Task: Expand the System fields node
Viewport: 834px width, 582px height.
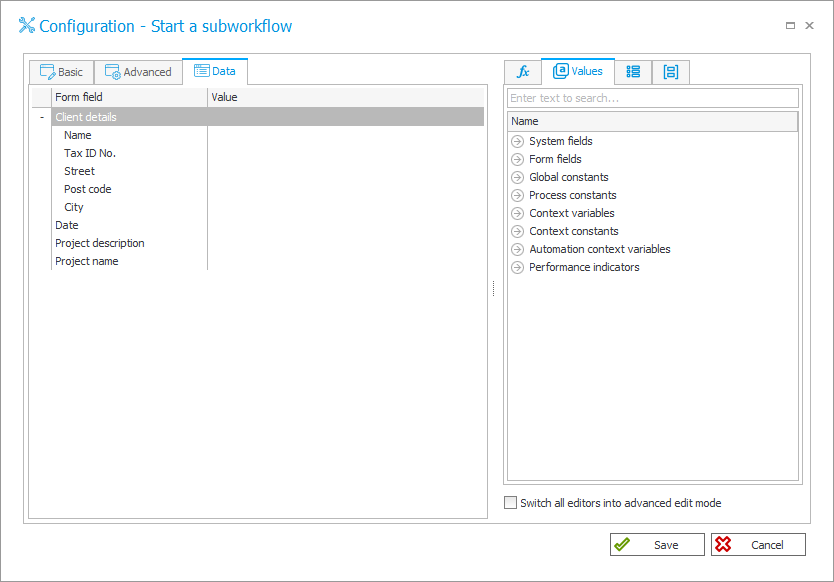Action: 517,142
